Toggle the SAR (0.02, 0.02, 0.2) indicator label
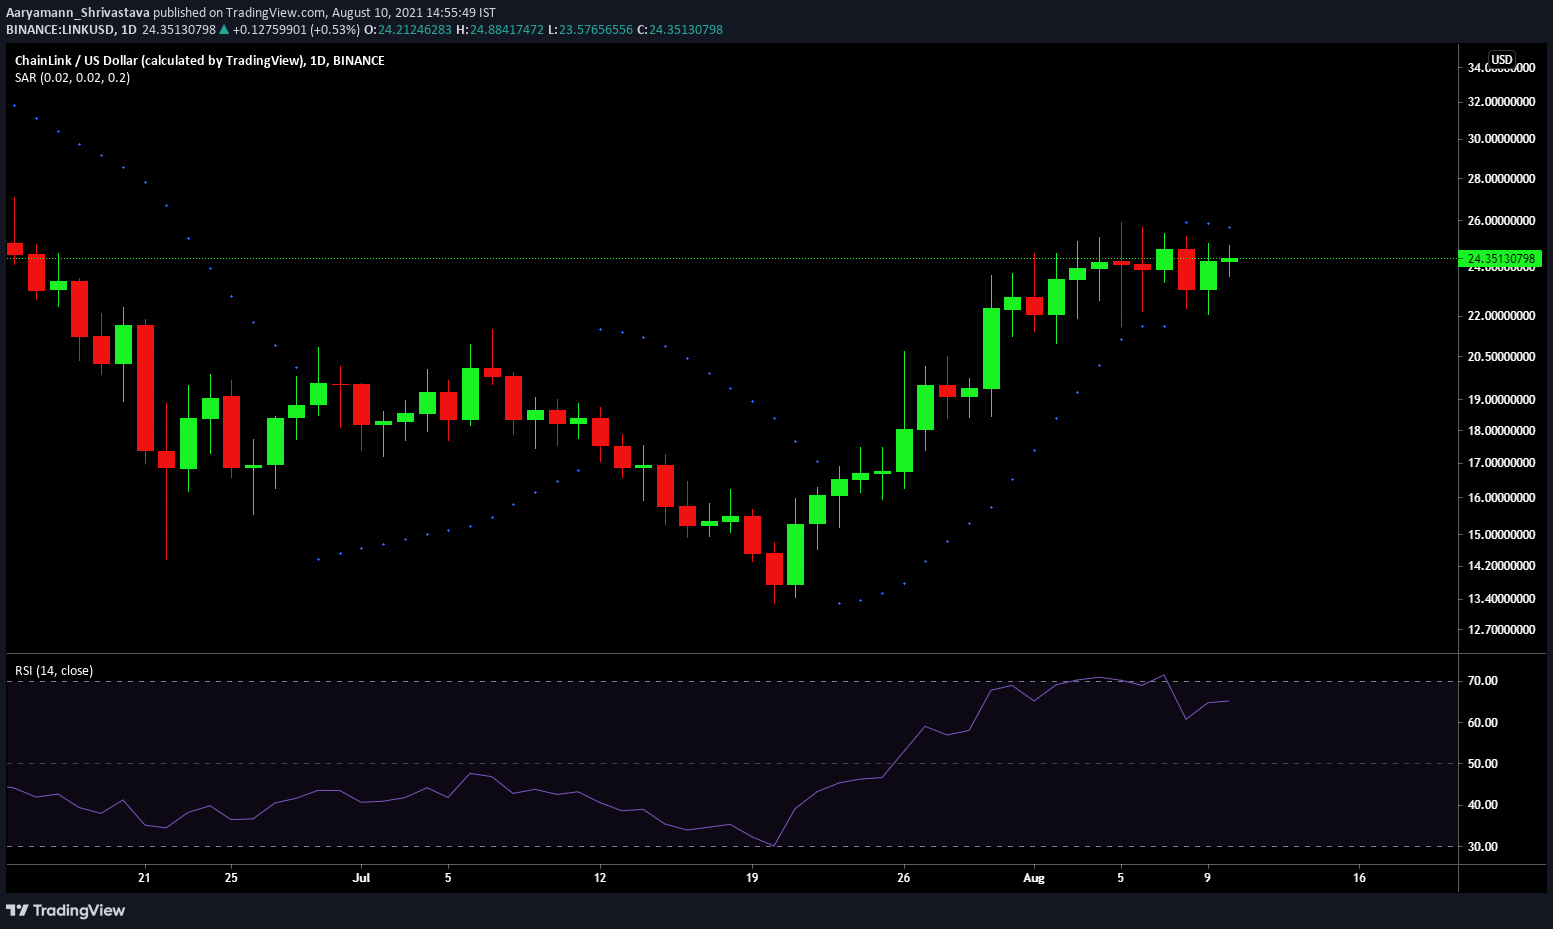This screenshot has width=1553, height=929. (x=70, y=77)
